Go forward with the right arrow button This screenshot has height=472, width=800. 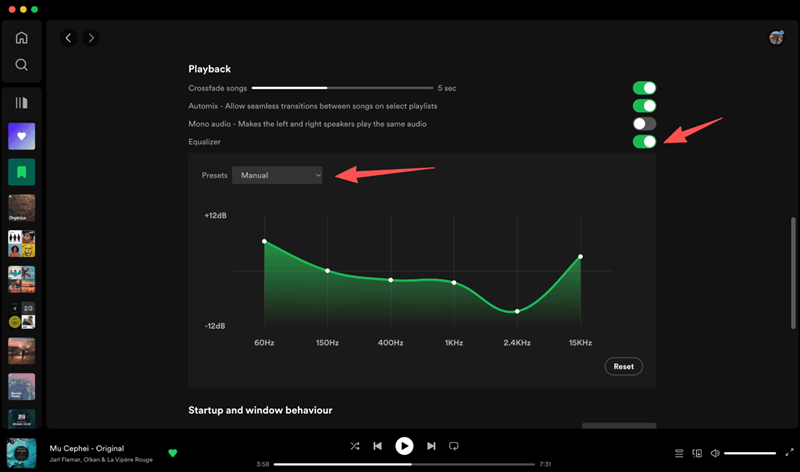[91, 38]
